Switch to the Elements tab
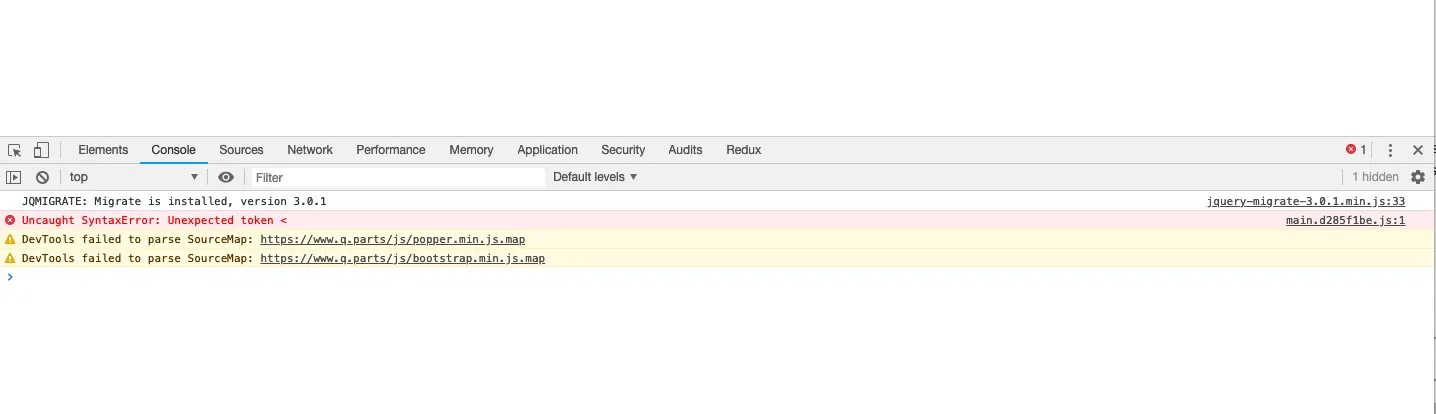Screen dimensions: 1436x414 (103, 150)
